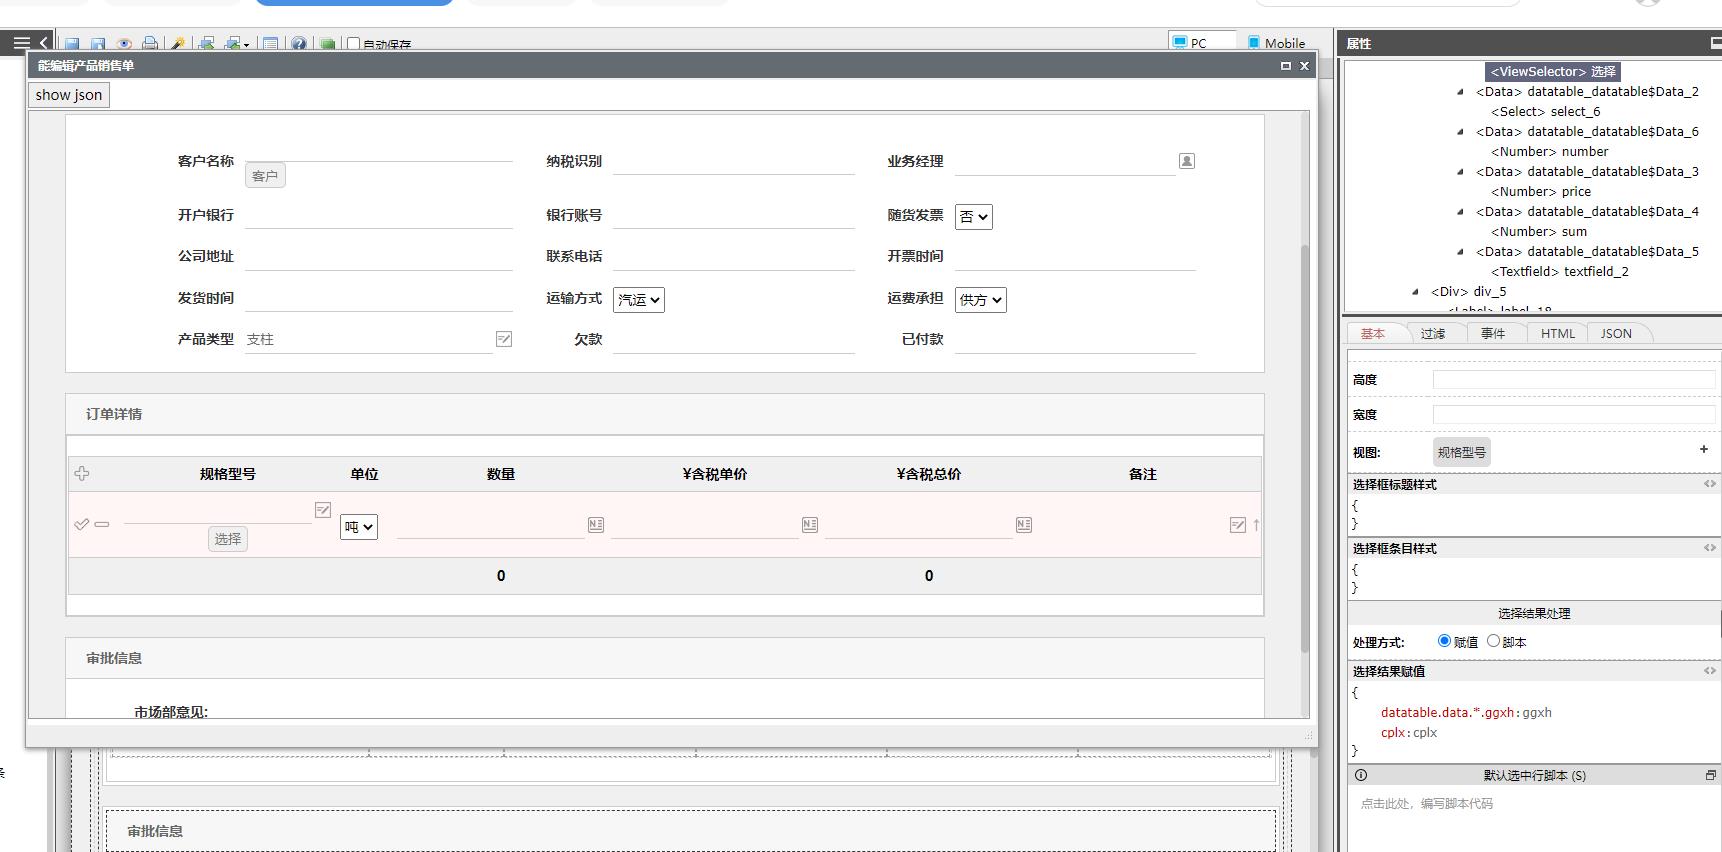Click the 宽度 input field
This screenshot has height=852, width=1722.
coord(1574,415)
